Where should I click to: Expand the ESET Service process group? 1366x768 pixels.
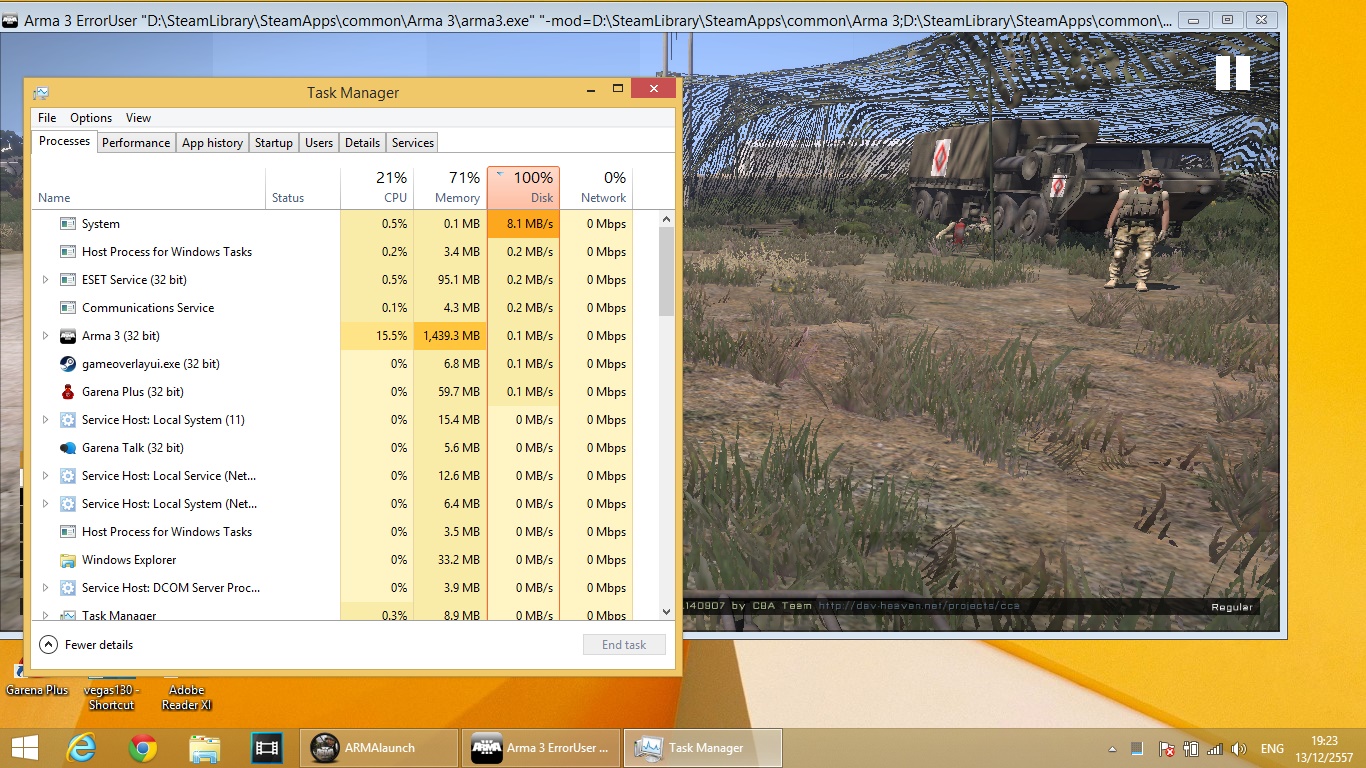point(45,280)
